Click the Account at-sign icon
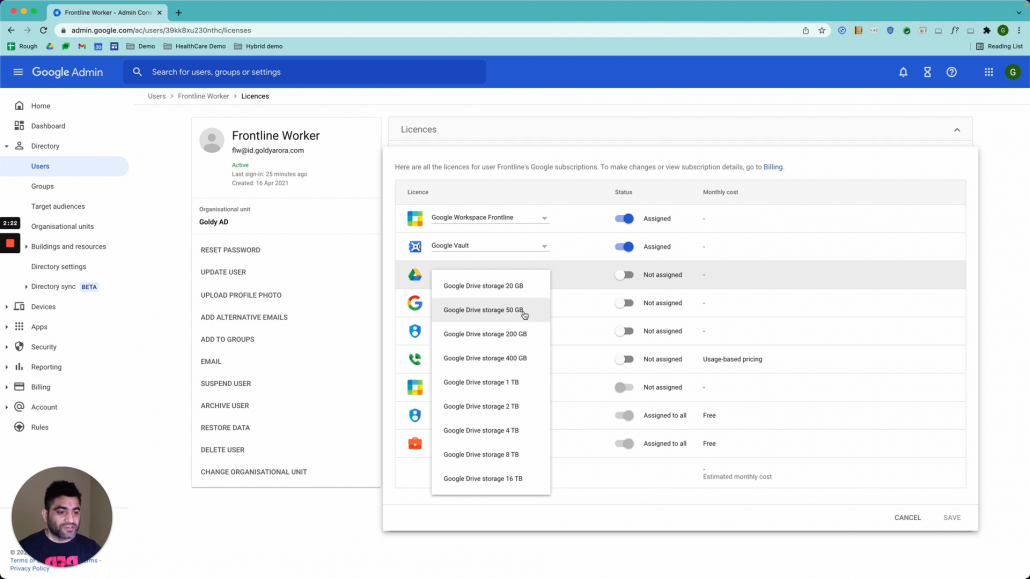This screenshot has width=1030, height=579. tap(19, 407)
